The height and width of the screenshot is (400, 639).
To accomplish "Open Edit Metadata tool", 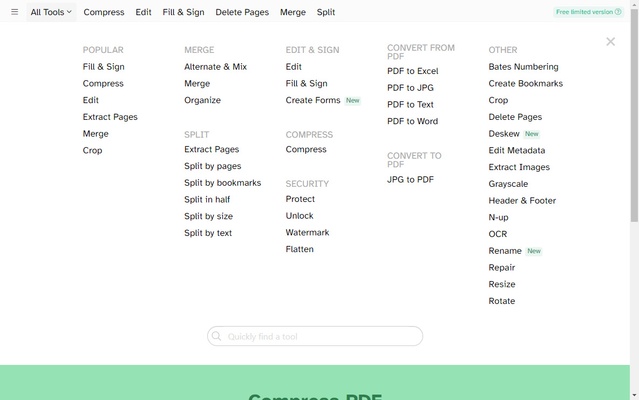I will click(x=516, y=150).
